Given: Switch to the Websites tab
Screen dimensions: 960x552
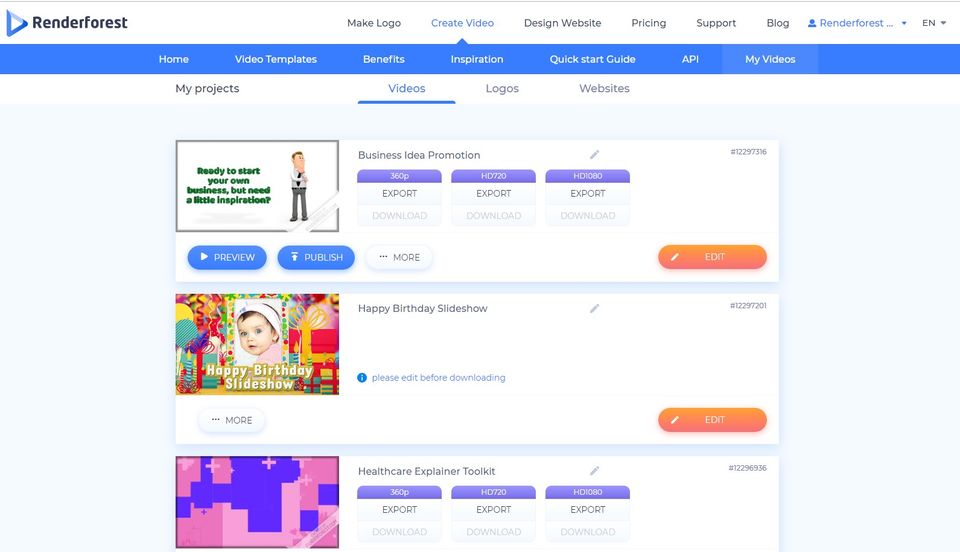Looking at the screenshot, I should tap(604, 89).
